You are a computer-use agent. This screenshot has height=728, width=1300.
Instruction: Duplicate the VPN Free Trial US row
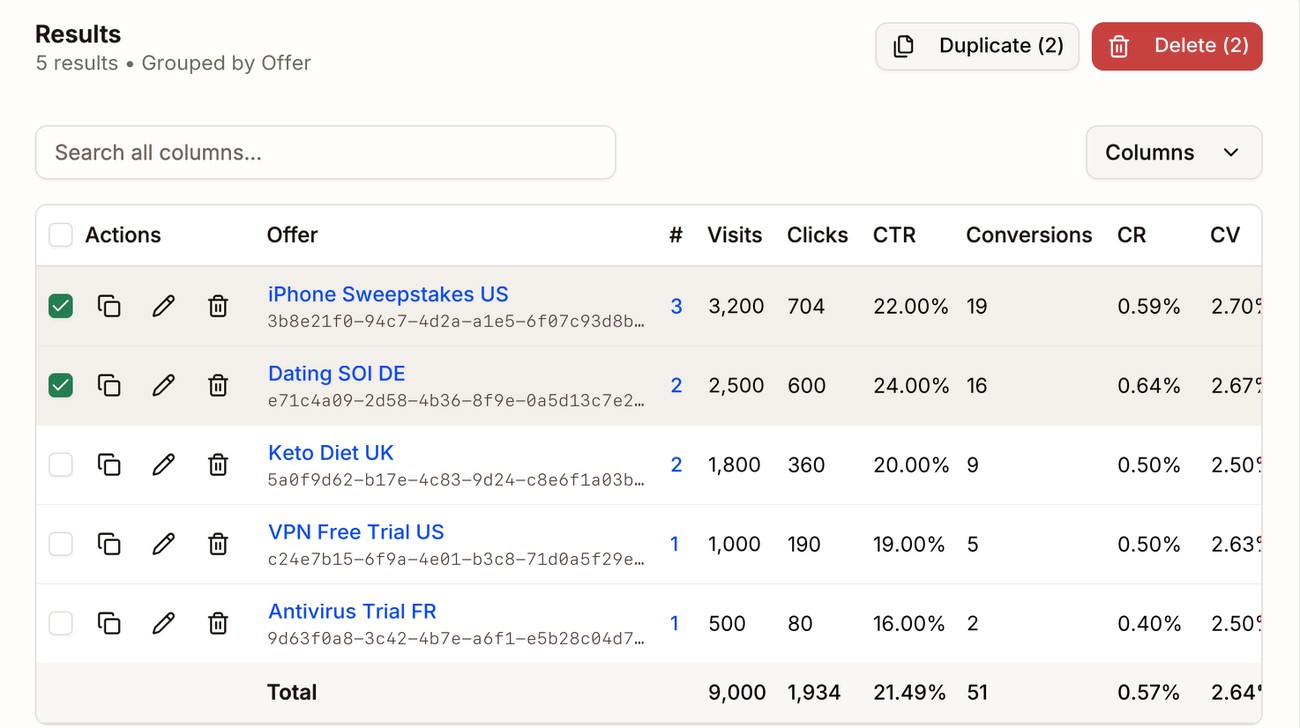pyautogui.click(x=109, y=544)
